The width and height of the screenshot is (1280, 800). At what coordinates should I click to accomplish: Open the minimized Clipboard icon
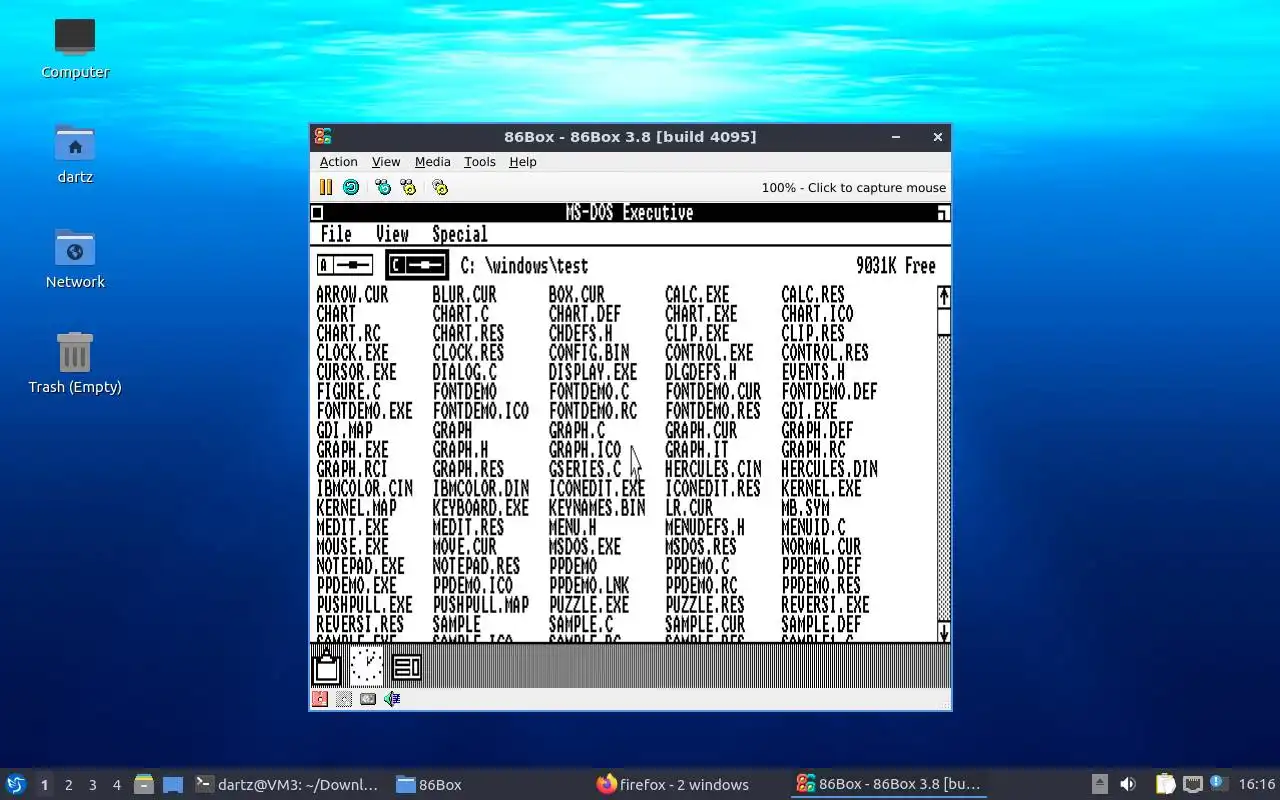[326, 666]
